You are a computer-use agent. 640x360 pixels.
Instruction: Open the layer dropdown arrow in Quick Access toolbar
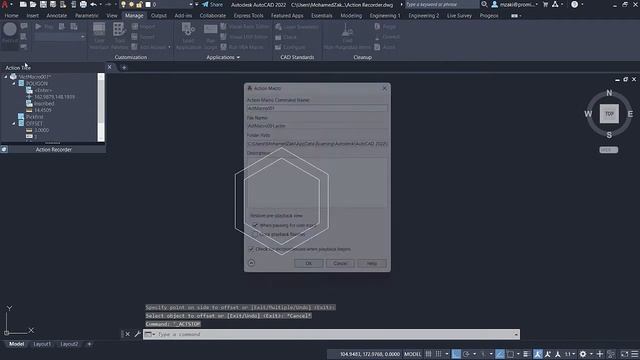[191, 4]
